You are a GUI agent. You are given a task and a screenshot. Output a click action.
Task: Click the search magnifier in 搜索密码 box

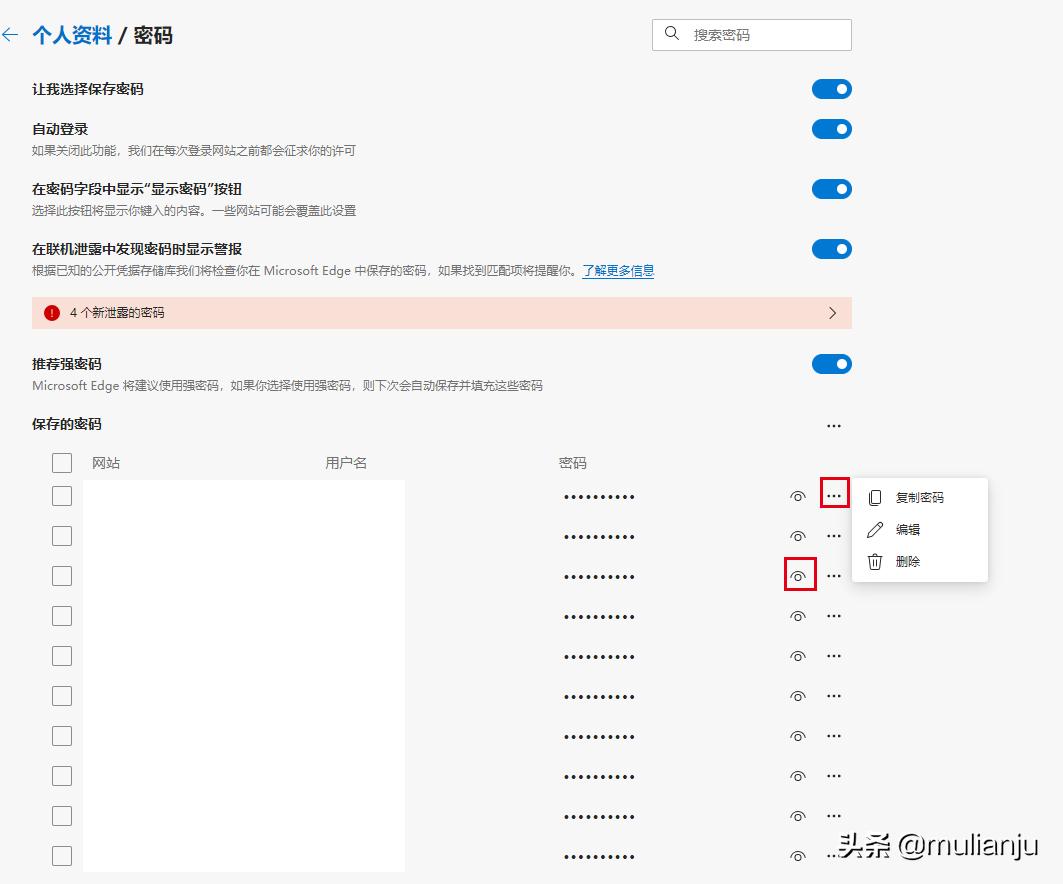tap(671, 34)
